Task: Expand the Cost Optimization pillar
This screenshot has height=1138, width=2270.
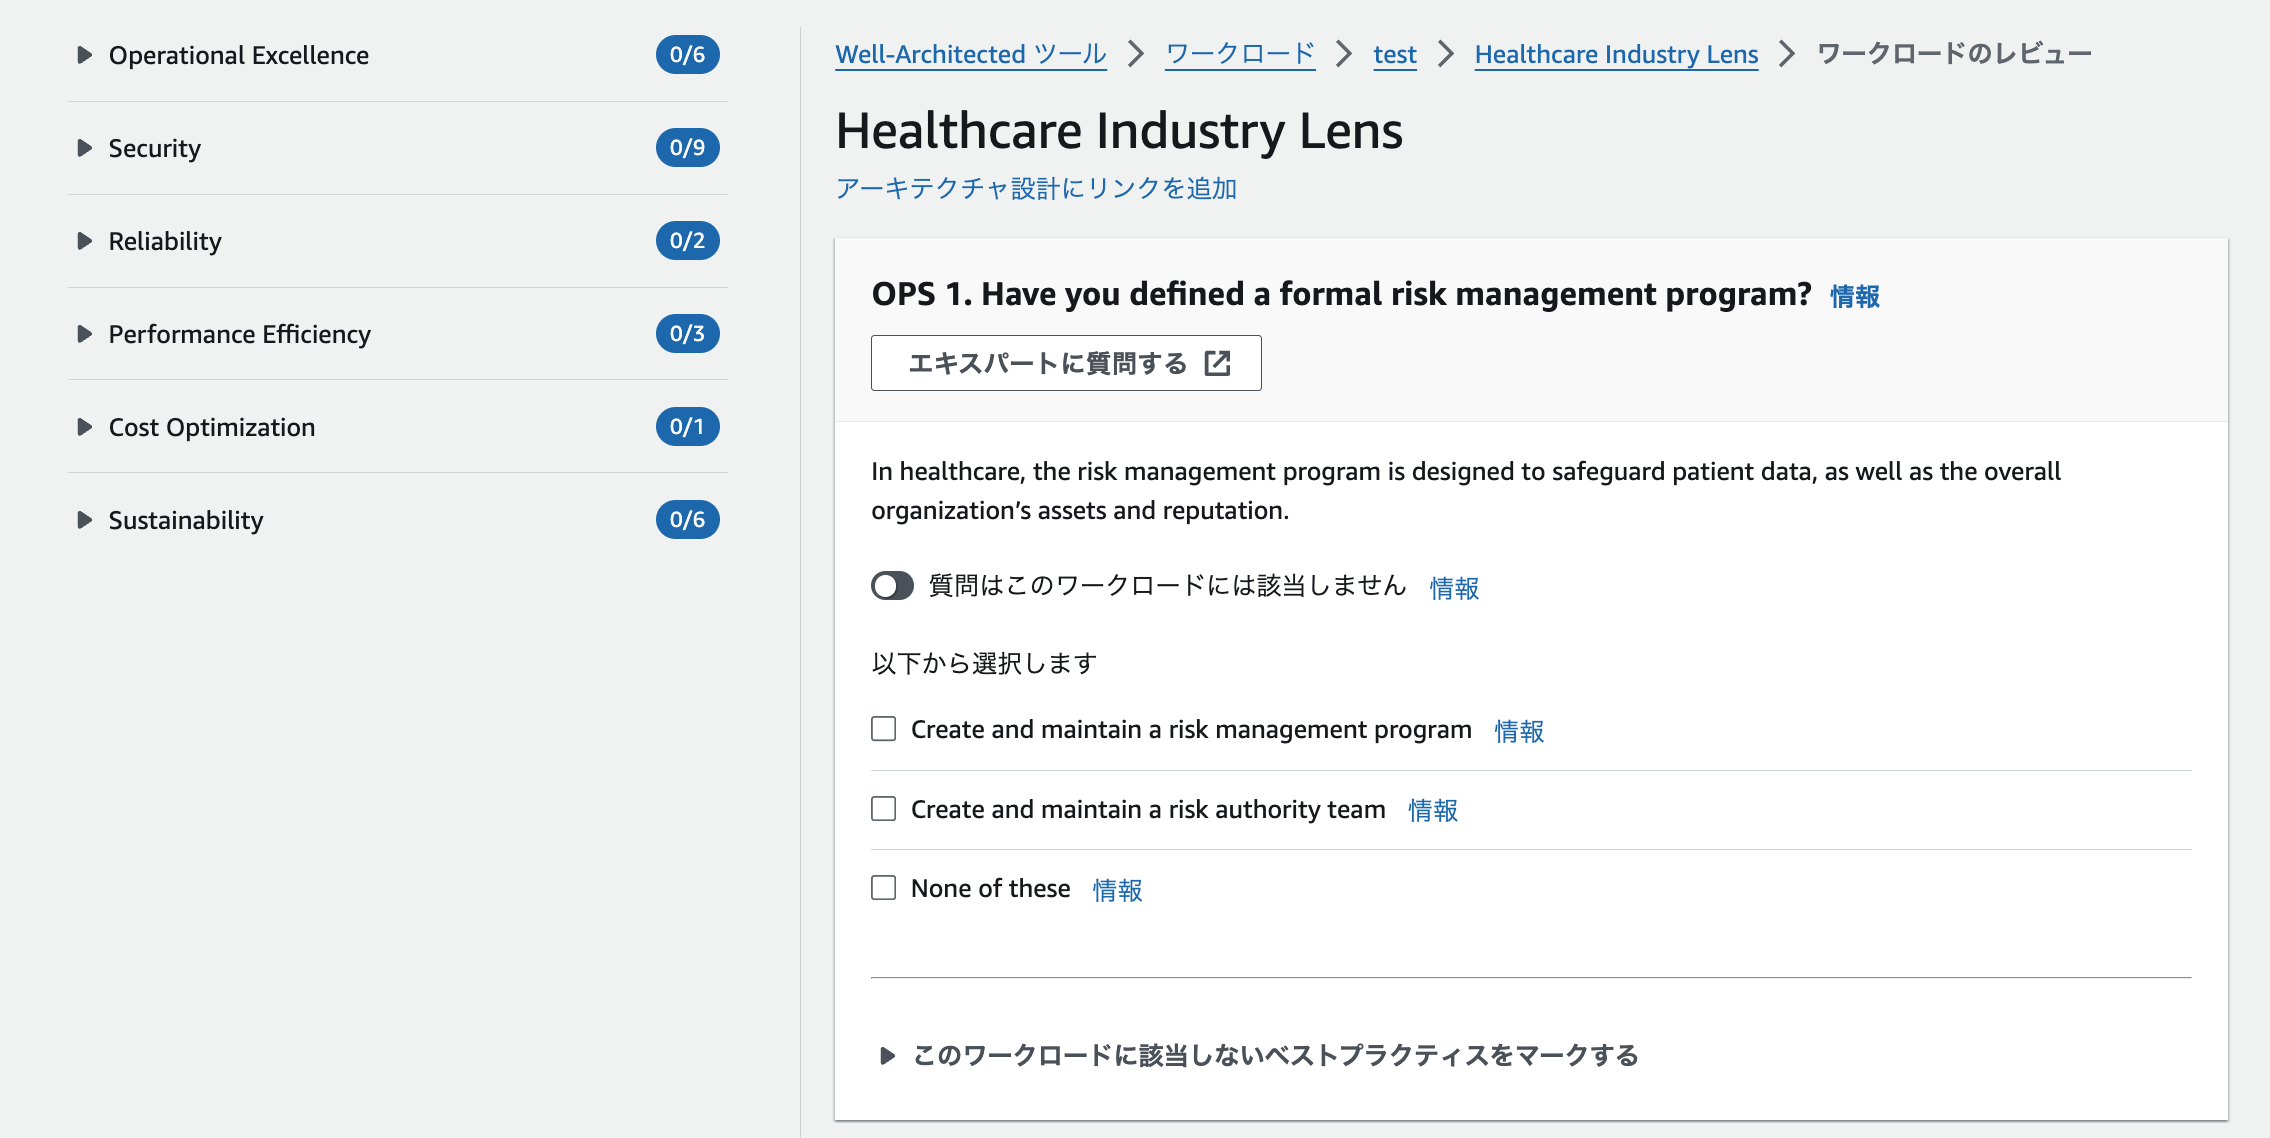Action: coord(85,427)
